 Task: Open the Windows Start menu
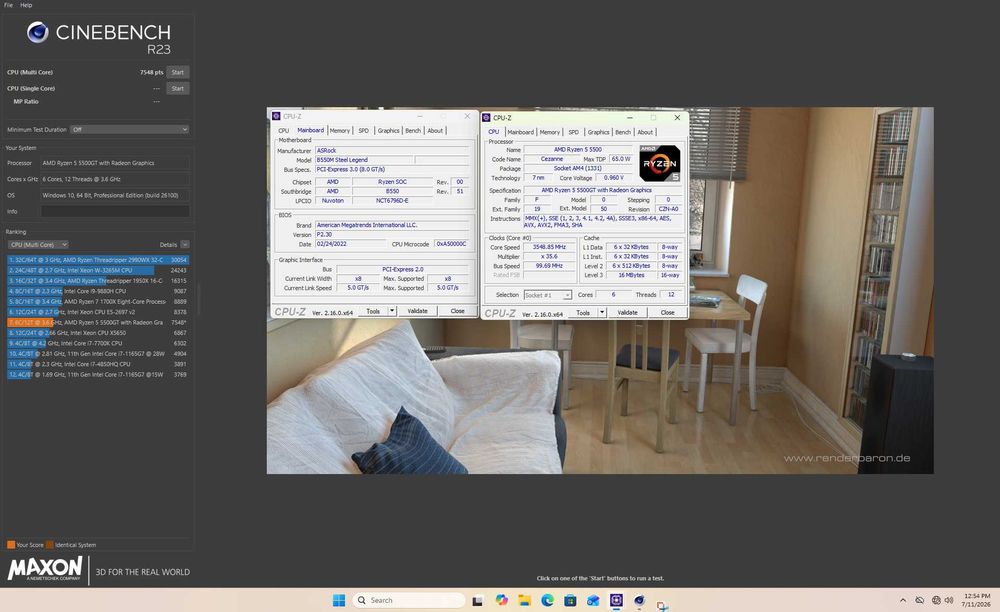click(x=339, y=600)
